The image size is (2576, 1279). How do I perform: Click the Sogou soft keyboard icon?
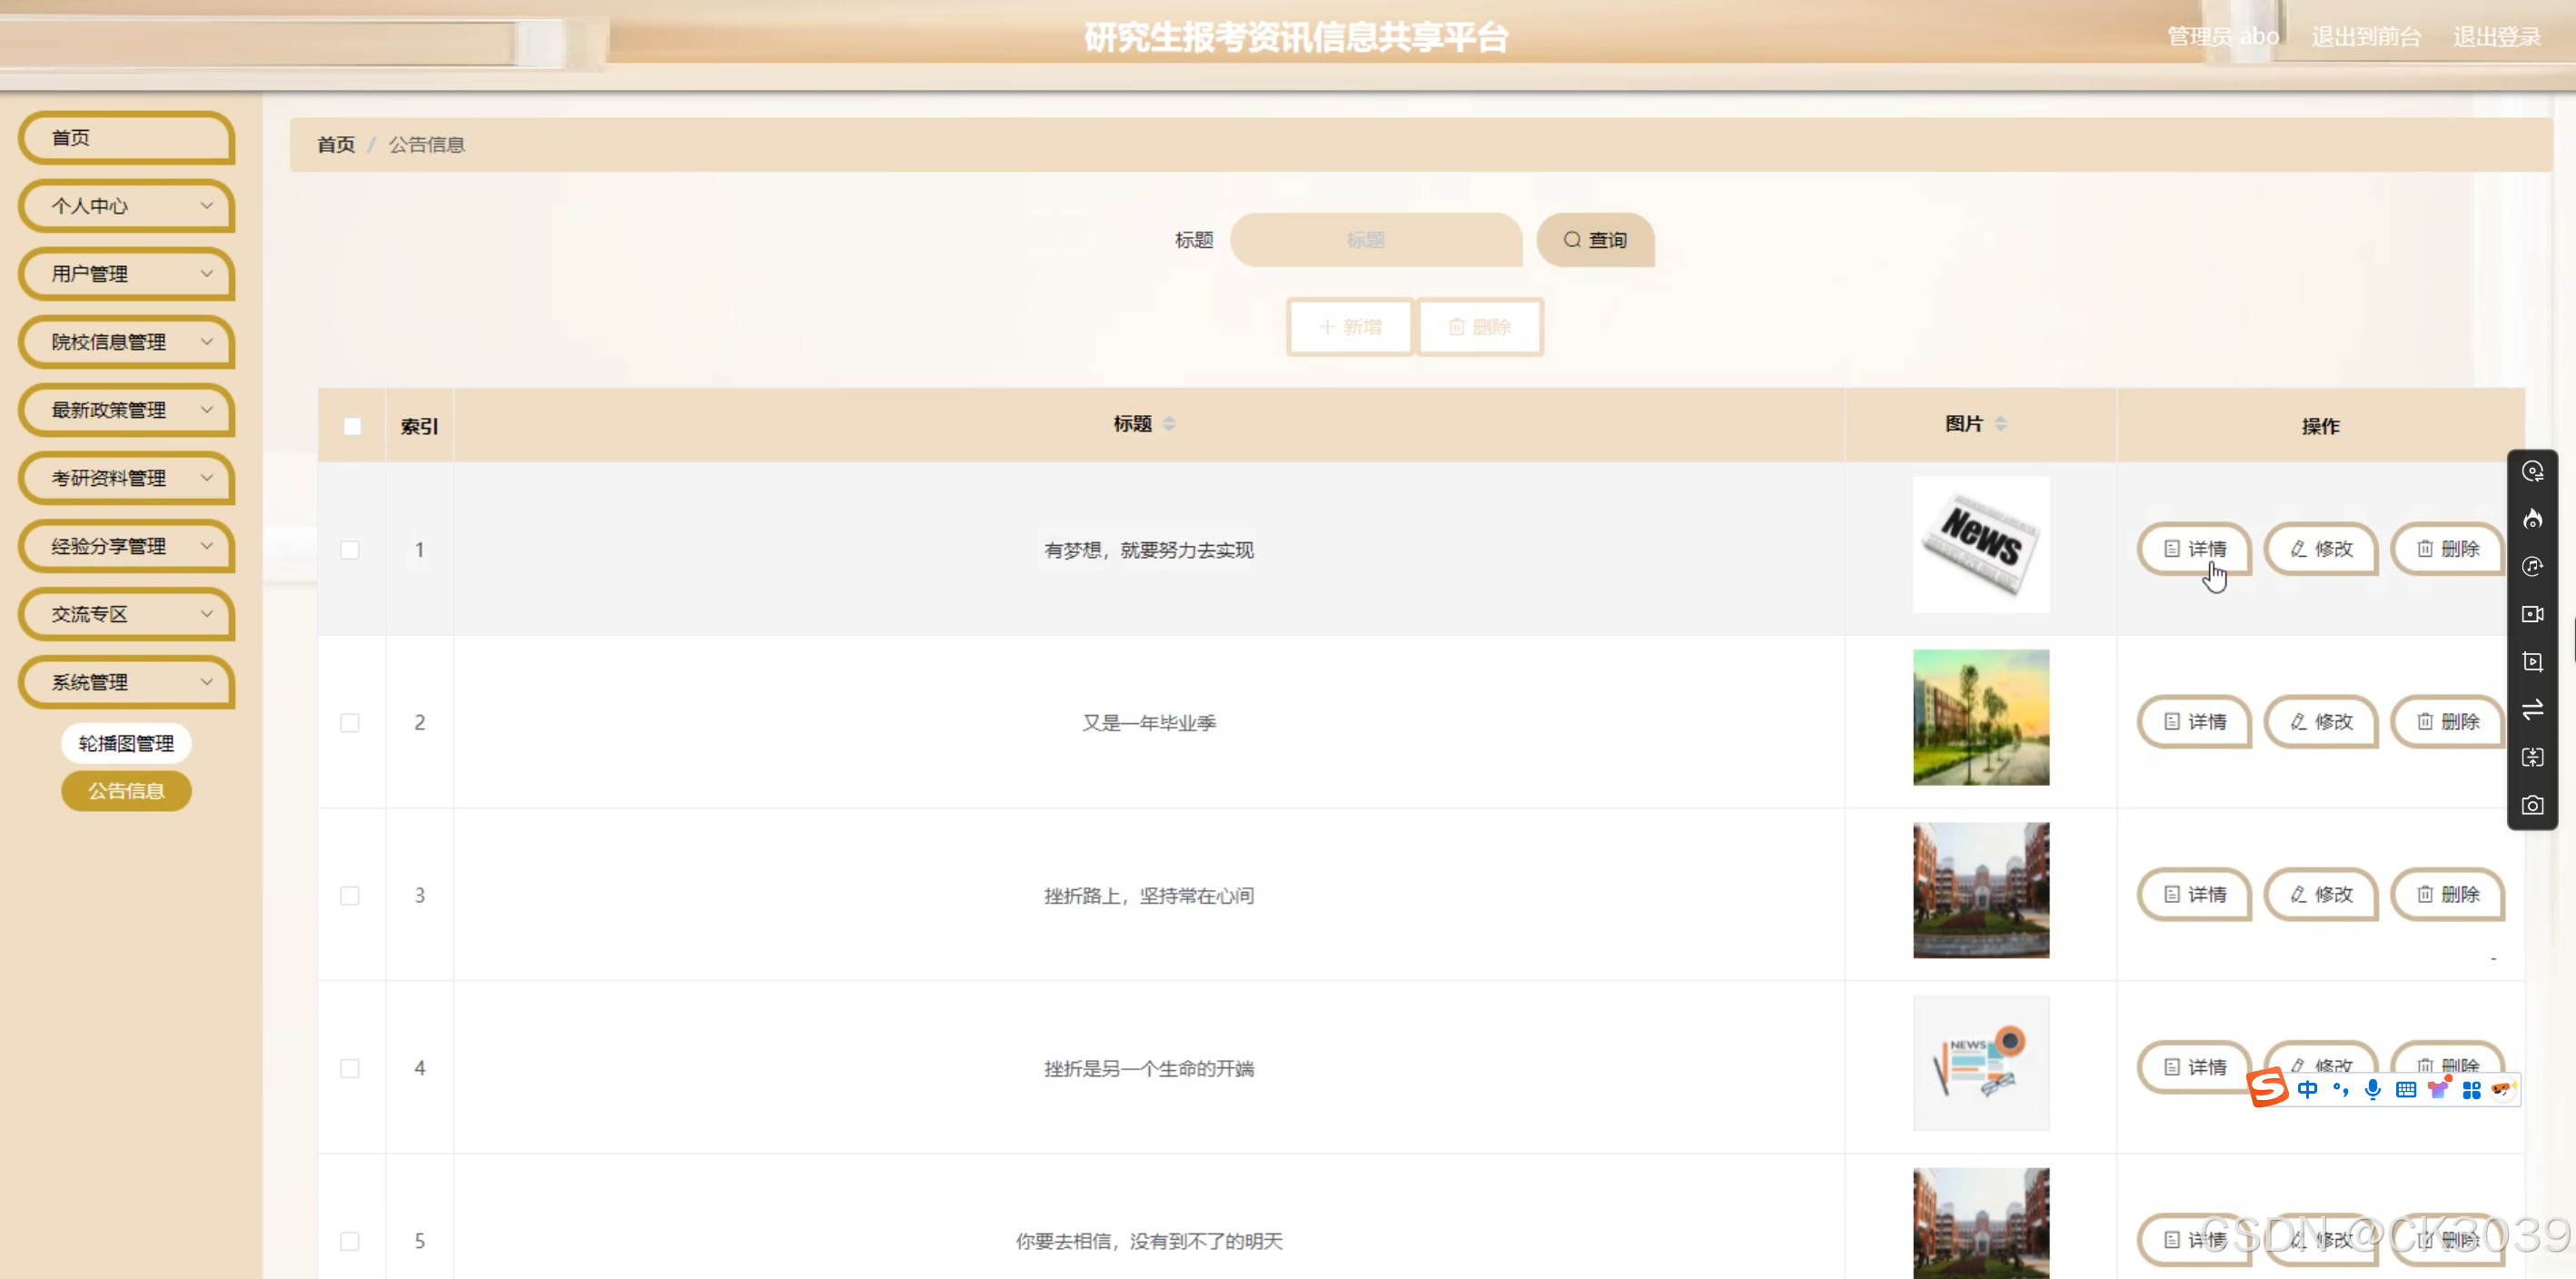coord(2405,1089)
